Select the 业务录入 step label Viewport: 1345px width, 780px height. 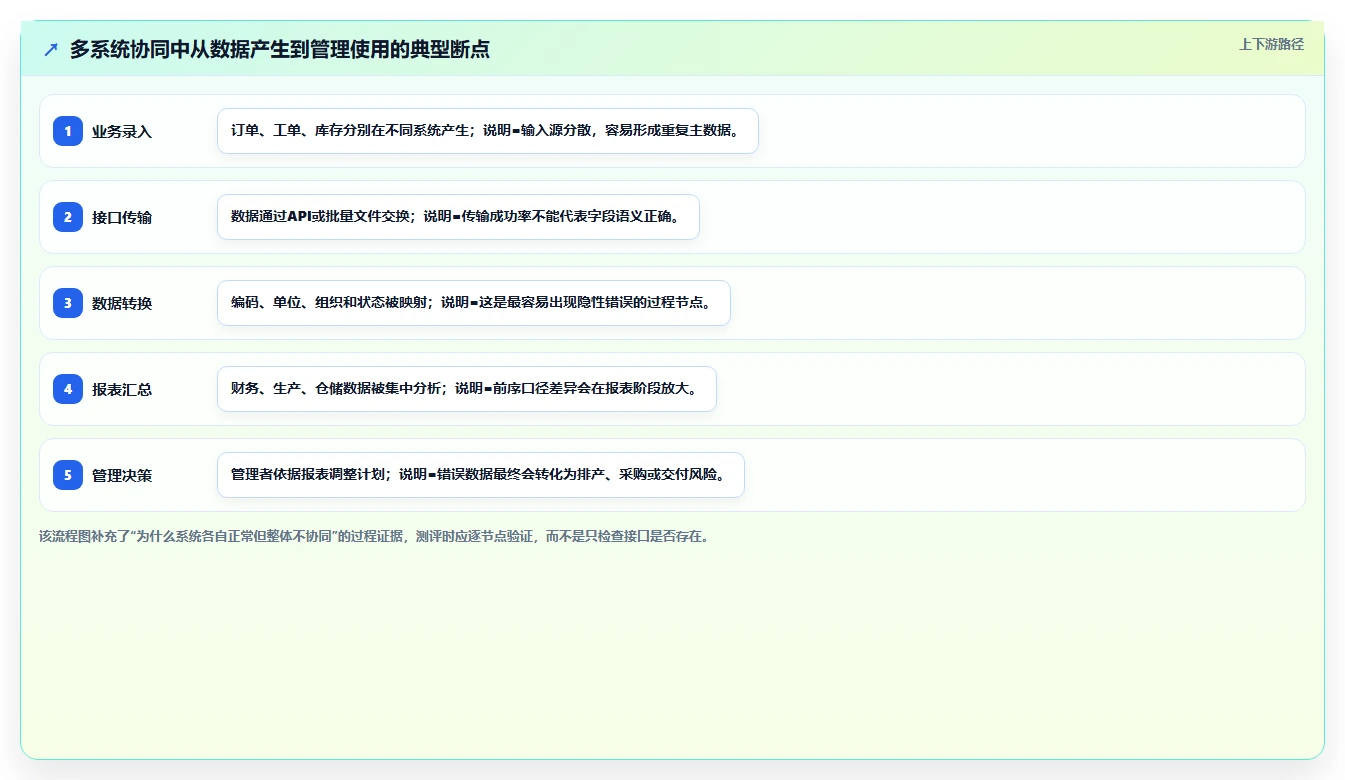click(122, 131)
